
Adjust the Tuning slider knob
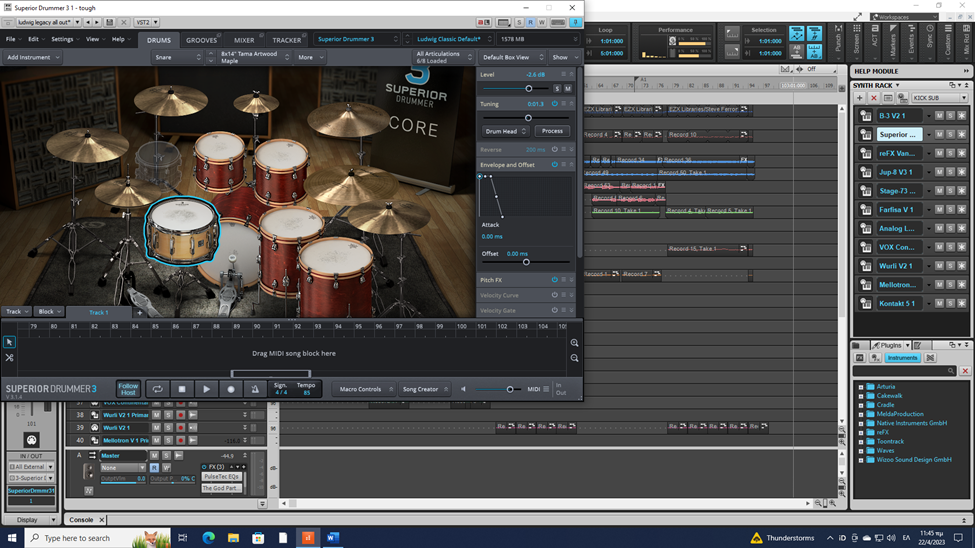[x=528, y=118]
